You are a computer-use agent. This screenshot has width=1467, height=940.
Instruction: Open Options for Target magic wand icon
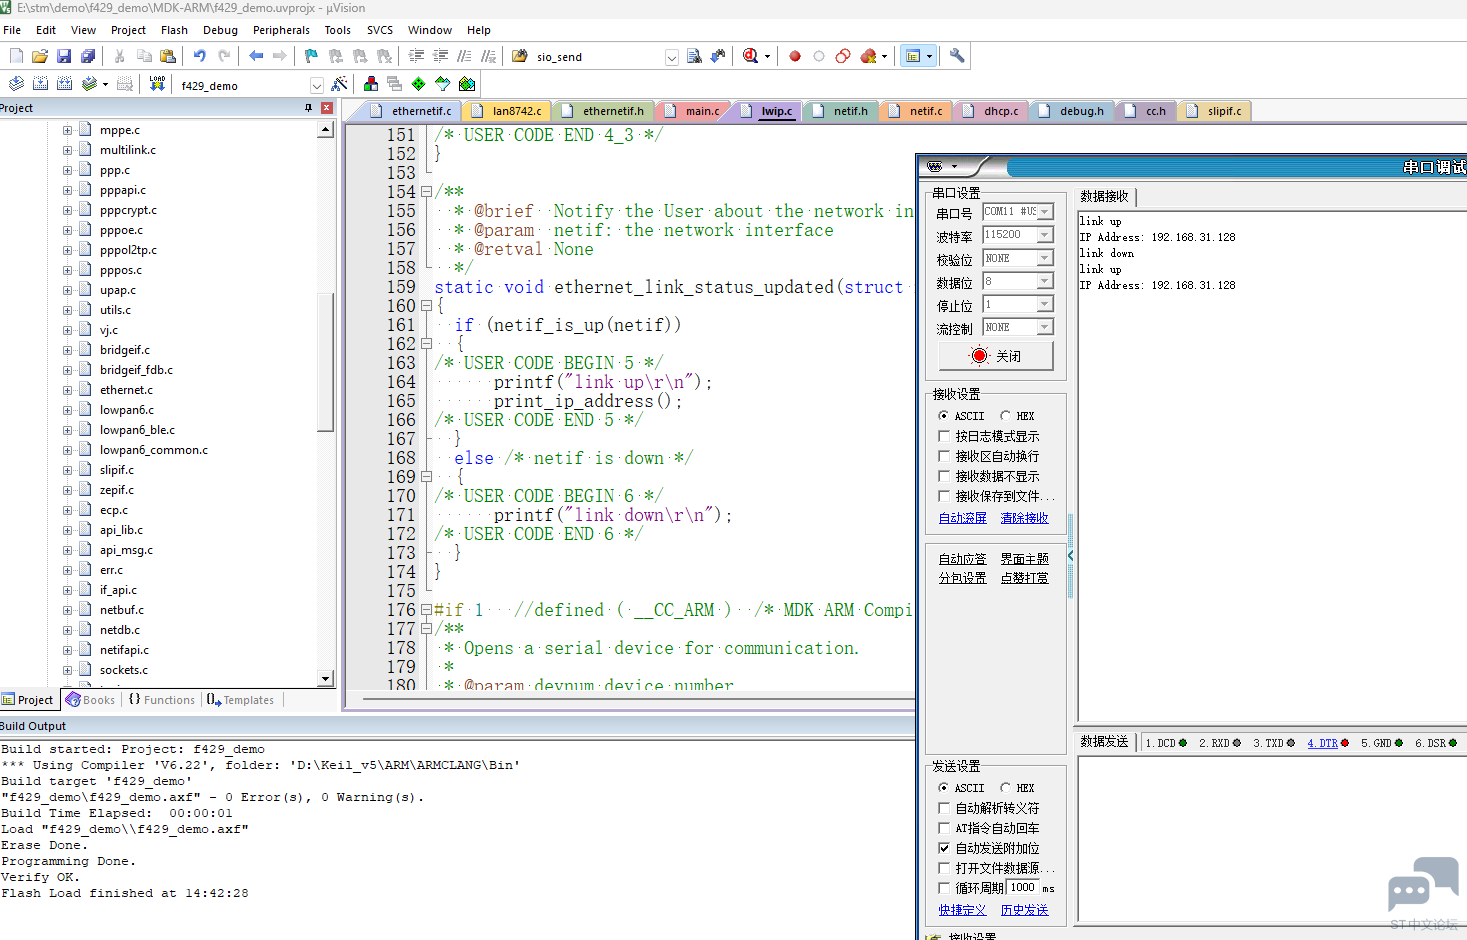pyautogui.click(x=339, y=84)
